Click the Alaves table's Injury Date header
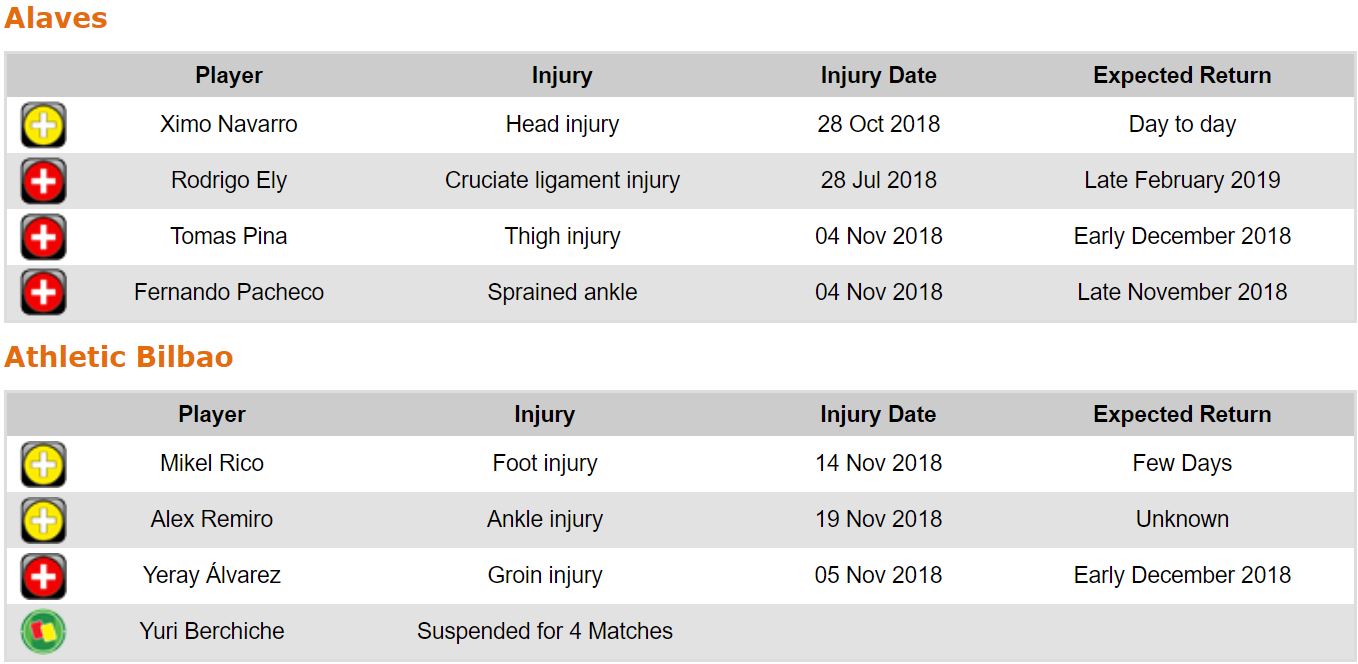Viewport: 1358px width, 664px height. click(878, 75)
